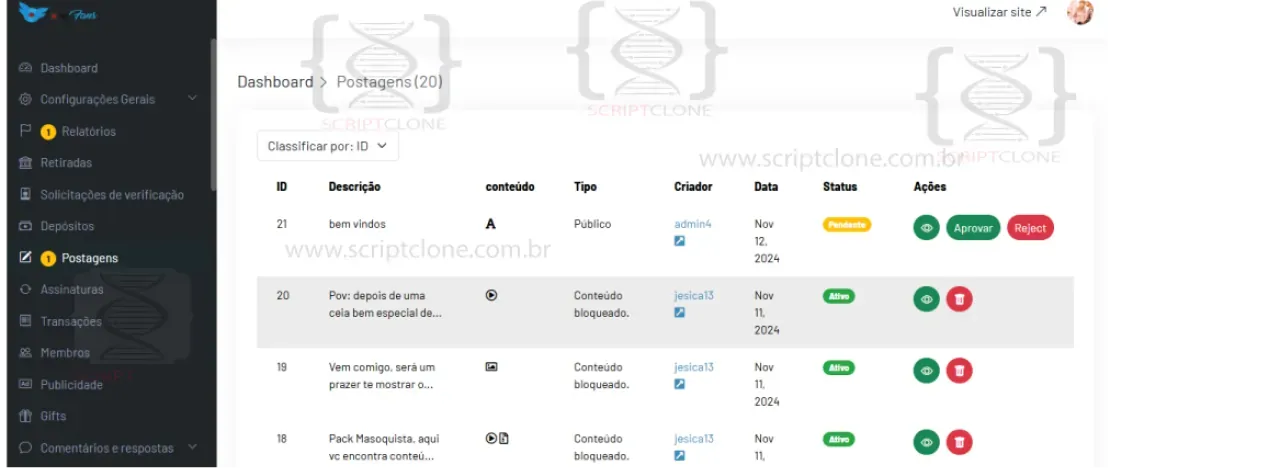
Task: Approve post 21 with Aprovar button
Action: pyautogui.click(x=973, y=228)
